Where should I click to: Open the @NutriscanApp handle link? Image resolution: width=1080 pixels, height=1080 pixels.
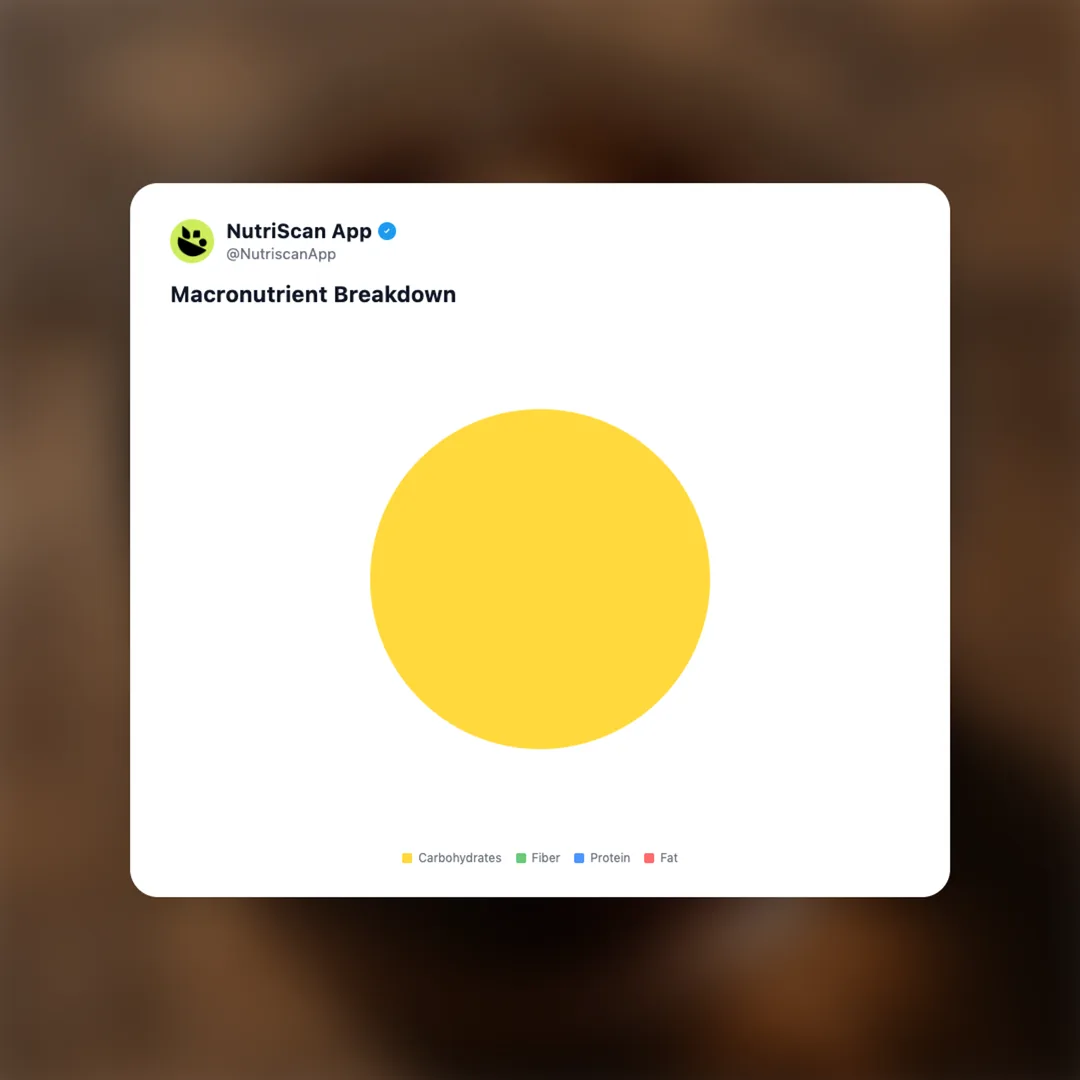tap(281, 254)
